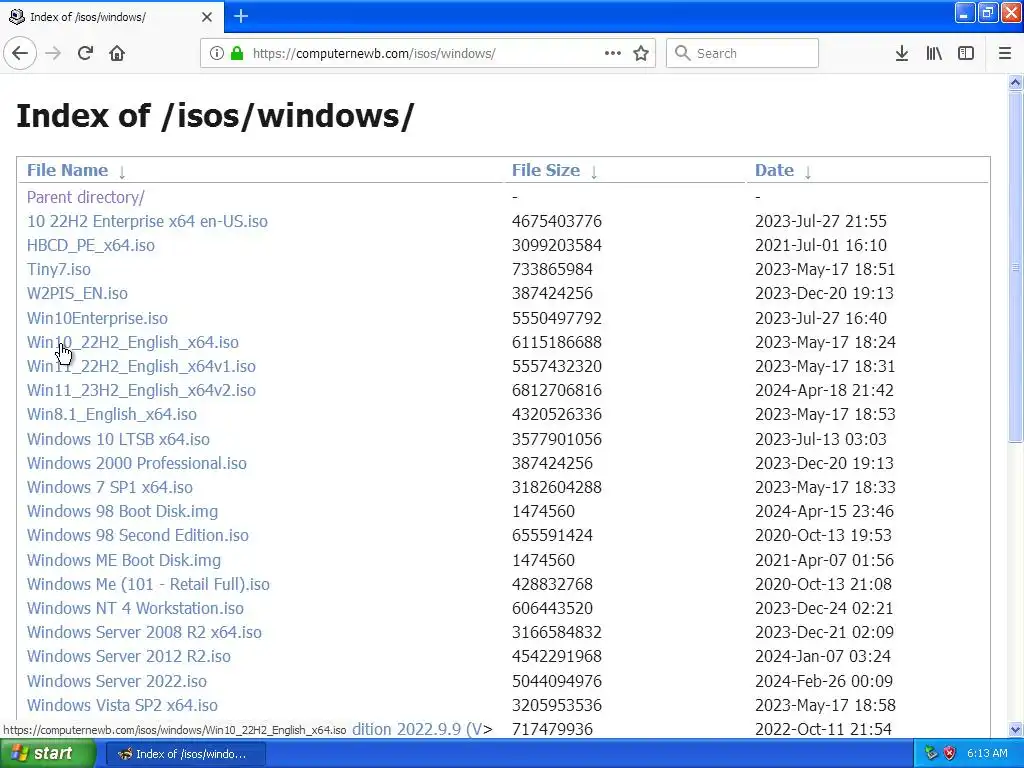Bookmark this page with the star
The image size is (1024, 768).
(641, 53)
